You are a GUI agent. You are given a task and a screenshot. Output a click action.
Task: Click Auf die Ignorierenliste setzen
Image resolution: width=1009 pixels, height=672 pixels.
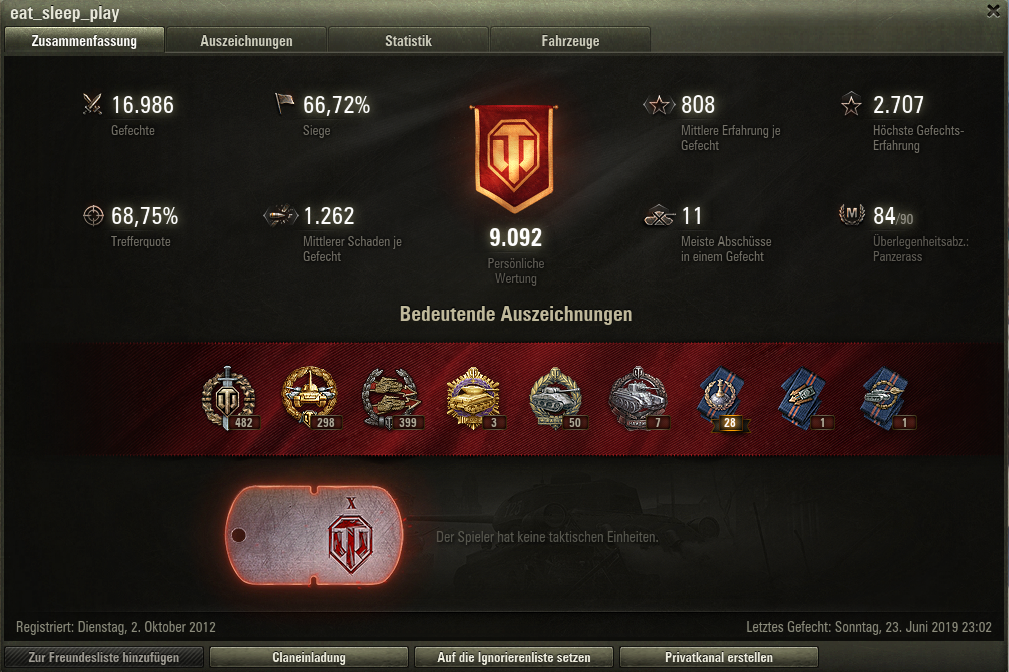pyautogui.click(x=514, y=657)
